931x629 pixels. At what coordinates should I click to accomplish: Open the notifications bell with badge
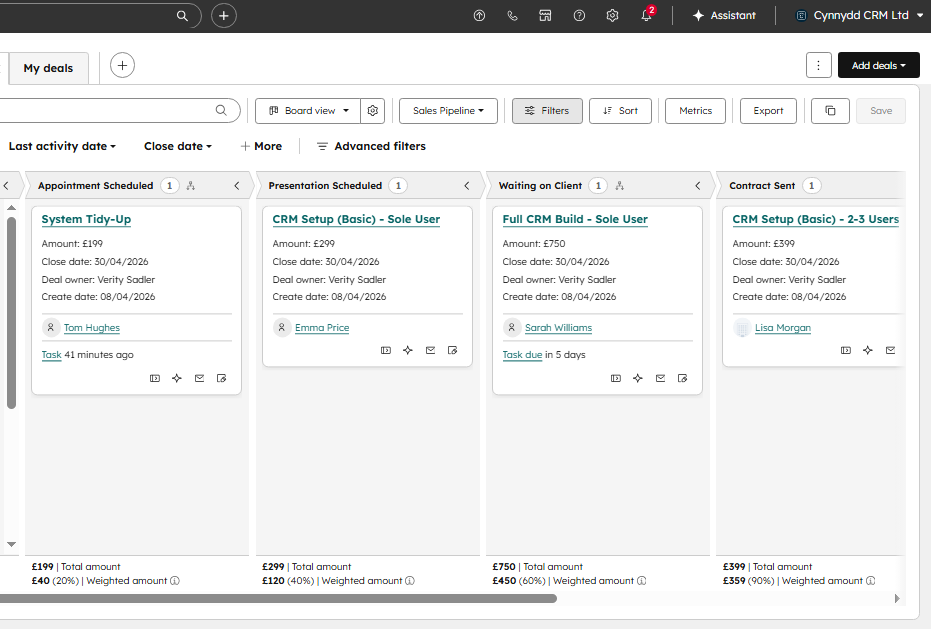pyautogui.click(x=647, y=14)
